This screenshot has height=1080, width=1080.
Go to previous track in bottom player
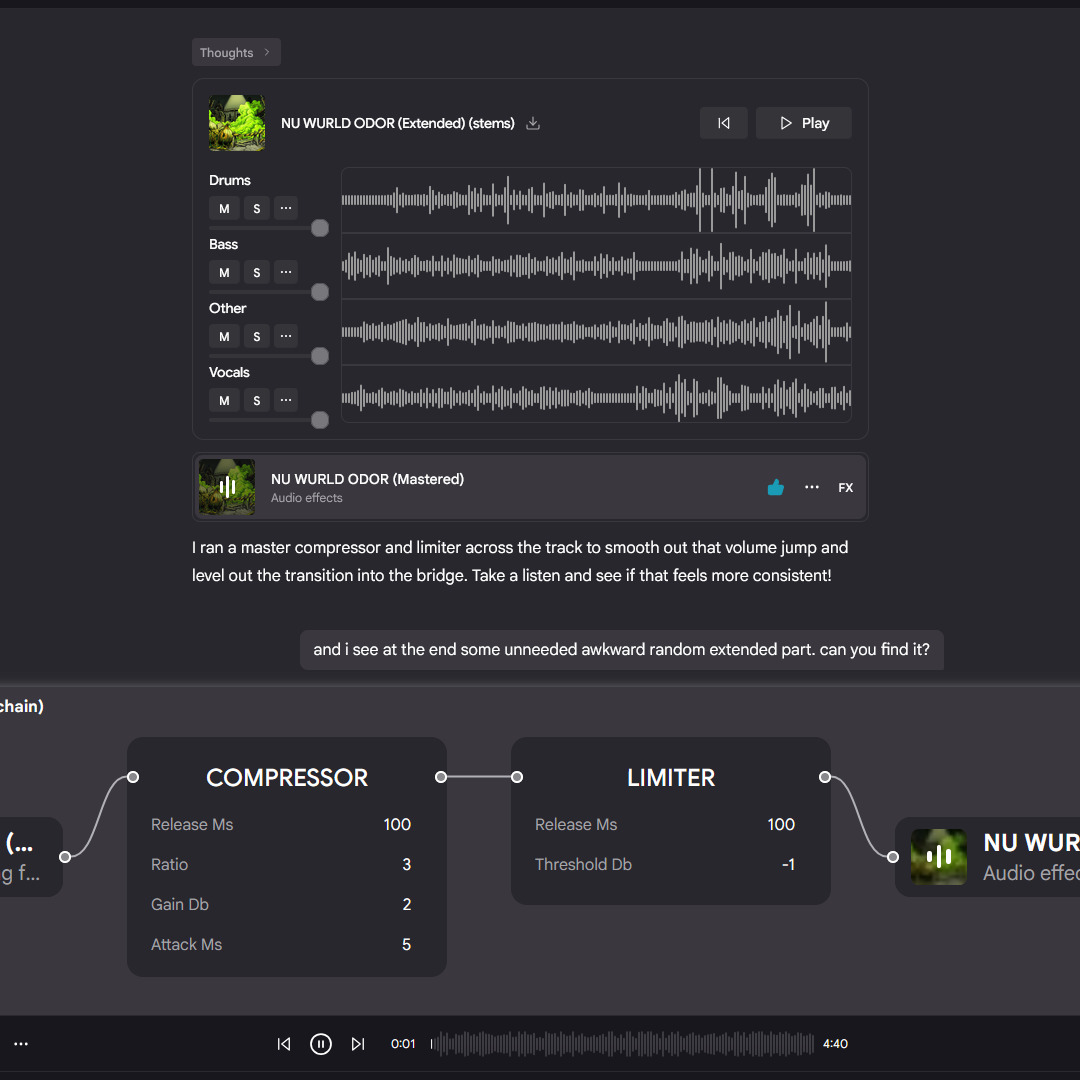(284, 1043)
